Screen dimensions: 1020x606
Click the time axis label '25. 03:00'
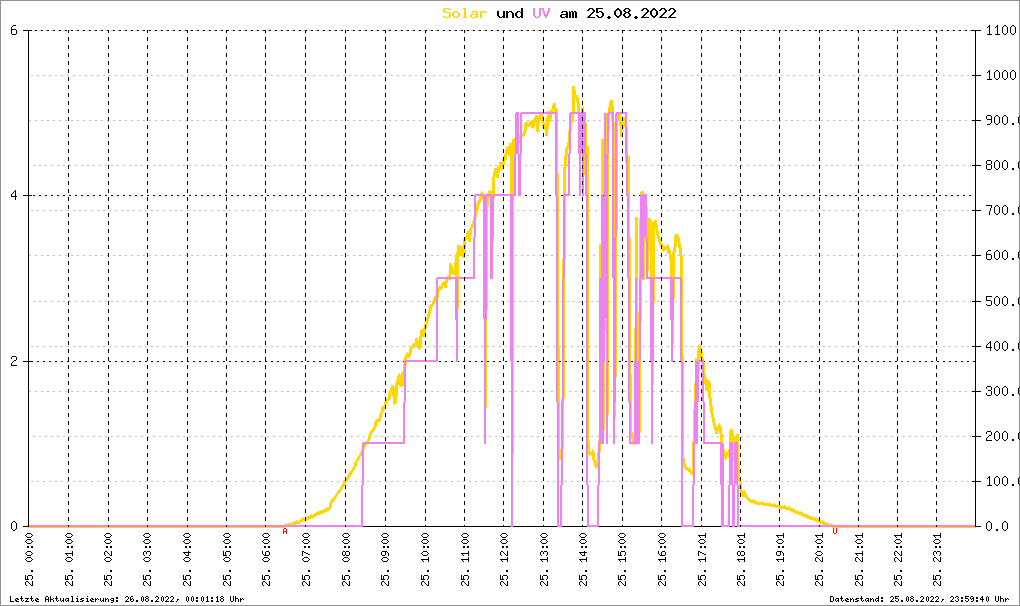point(148,559)
